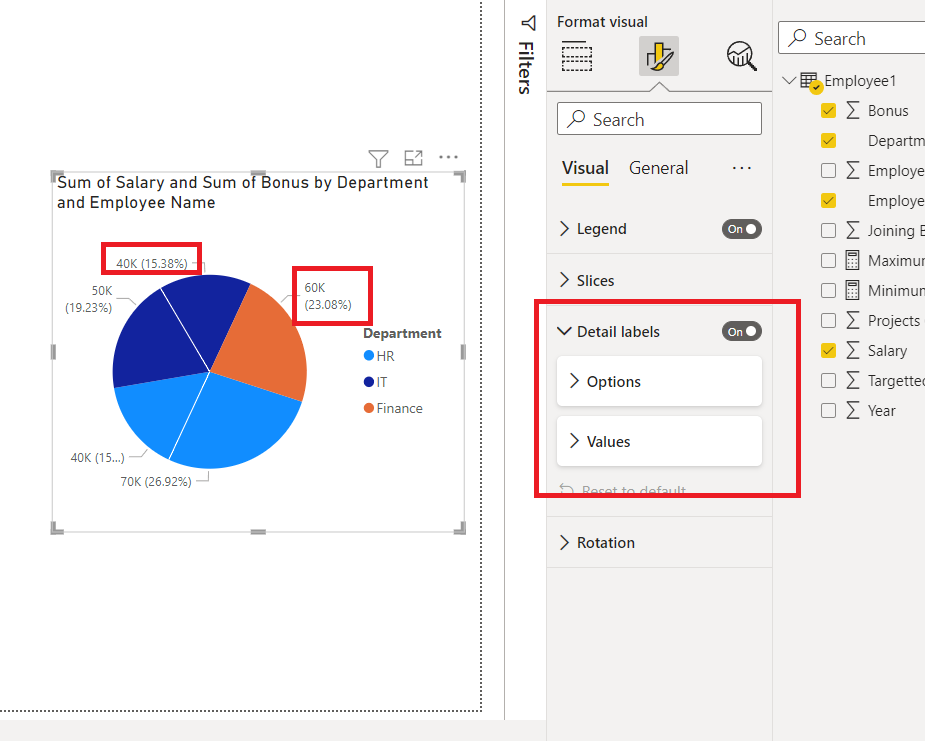Expand the Rotation section
This screenshot has width=925, height=741.
tap(565, 543)
